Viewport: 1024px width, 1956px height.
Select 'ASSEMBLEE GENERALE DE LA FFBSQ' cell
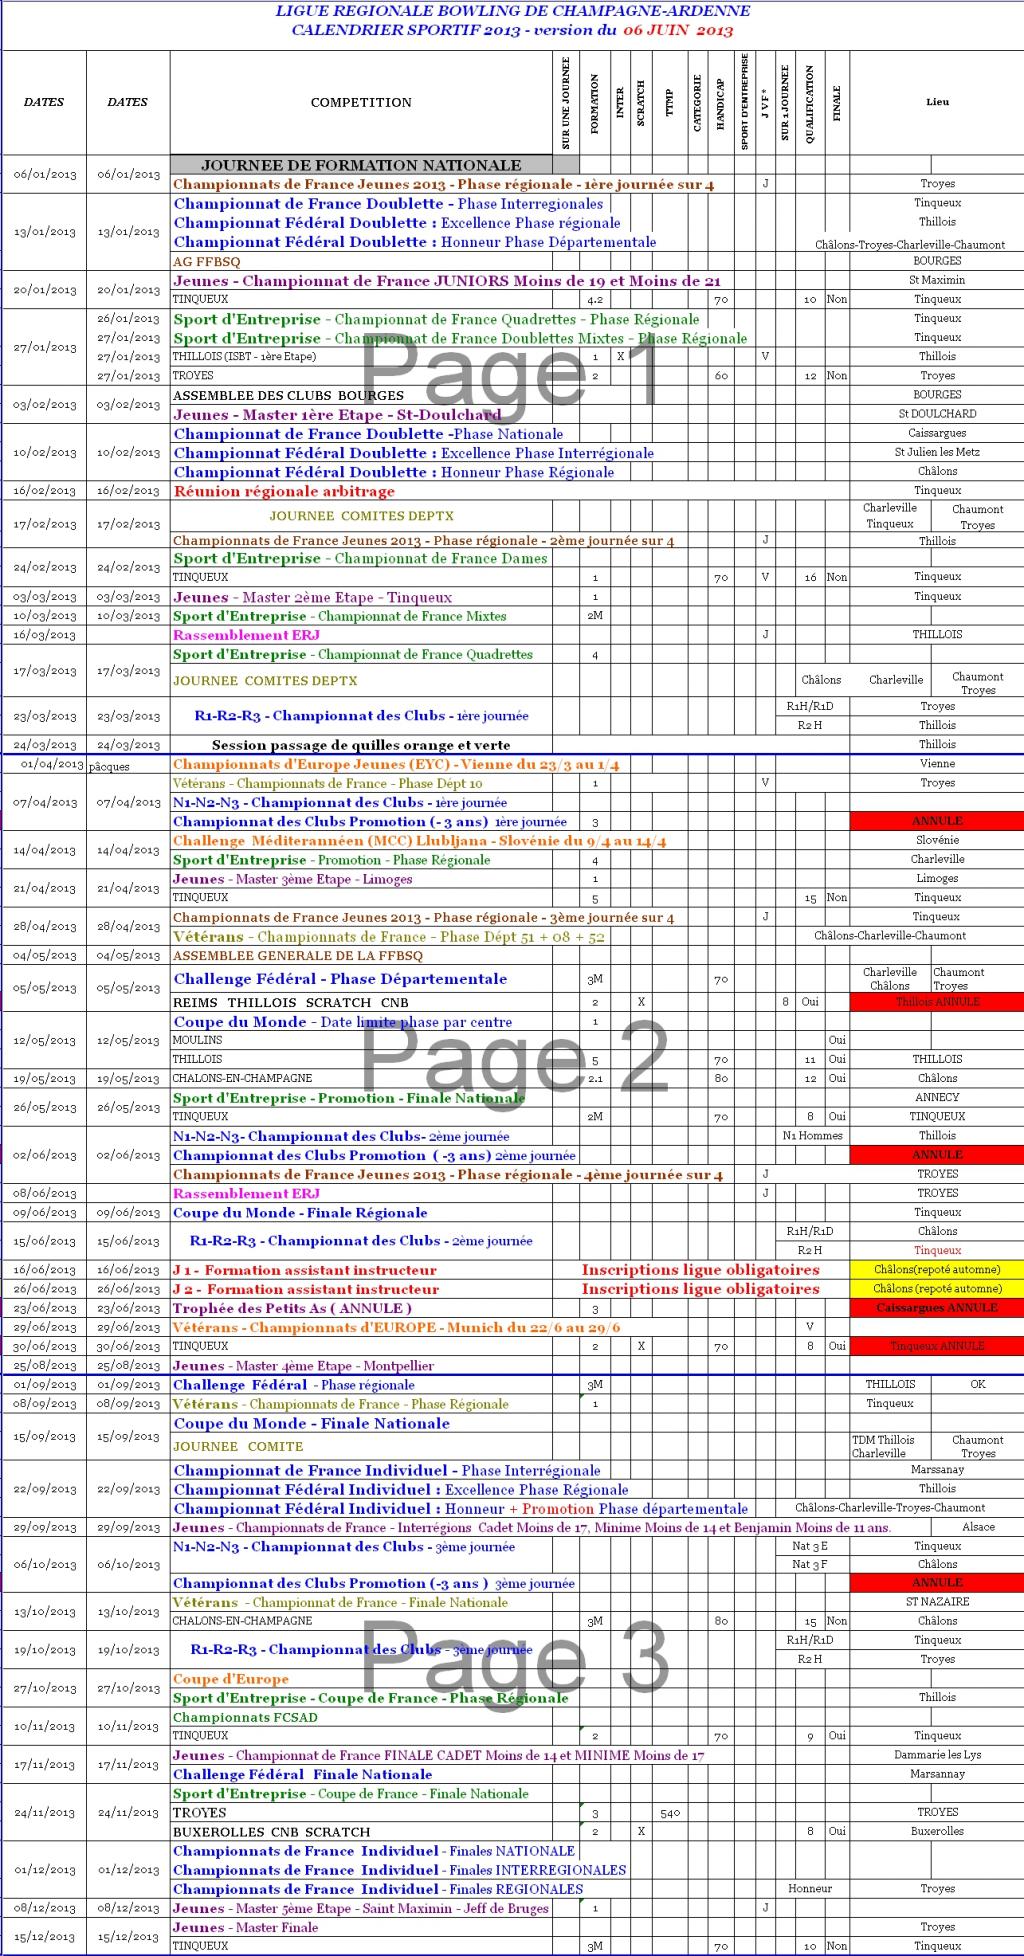[298, 956]
